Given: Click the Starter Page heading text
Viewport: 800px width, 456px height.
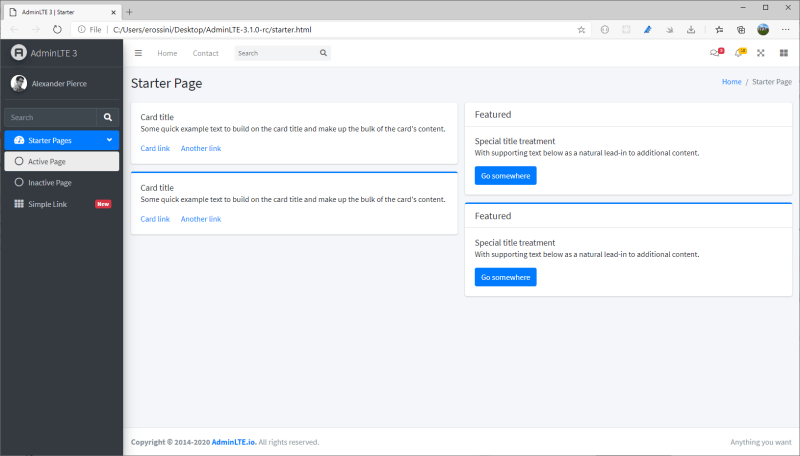Looking at the screenshot, I should 166,83.
